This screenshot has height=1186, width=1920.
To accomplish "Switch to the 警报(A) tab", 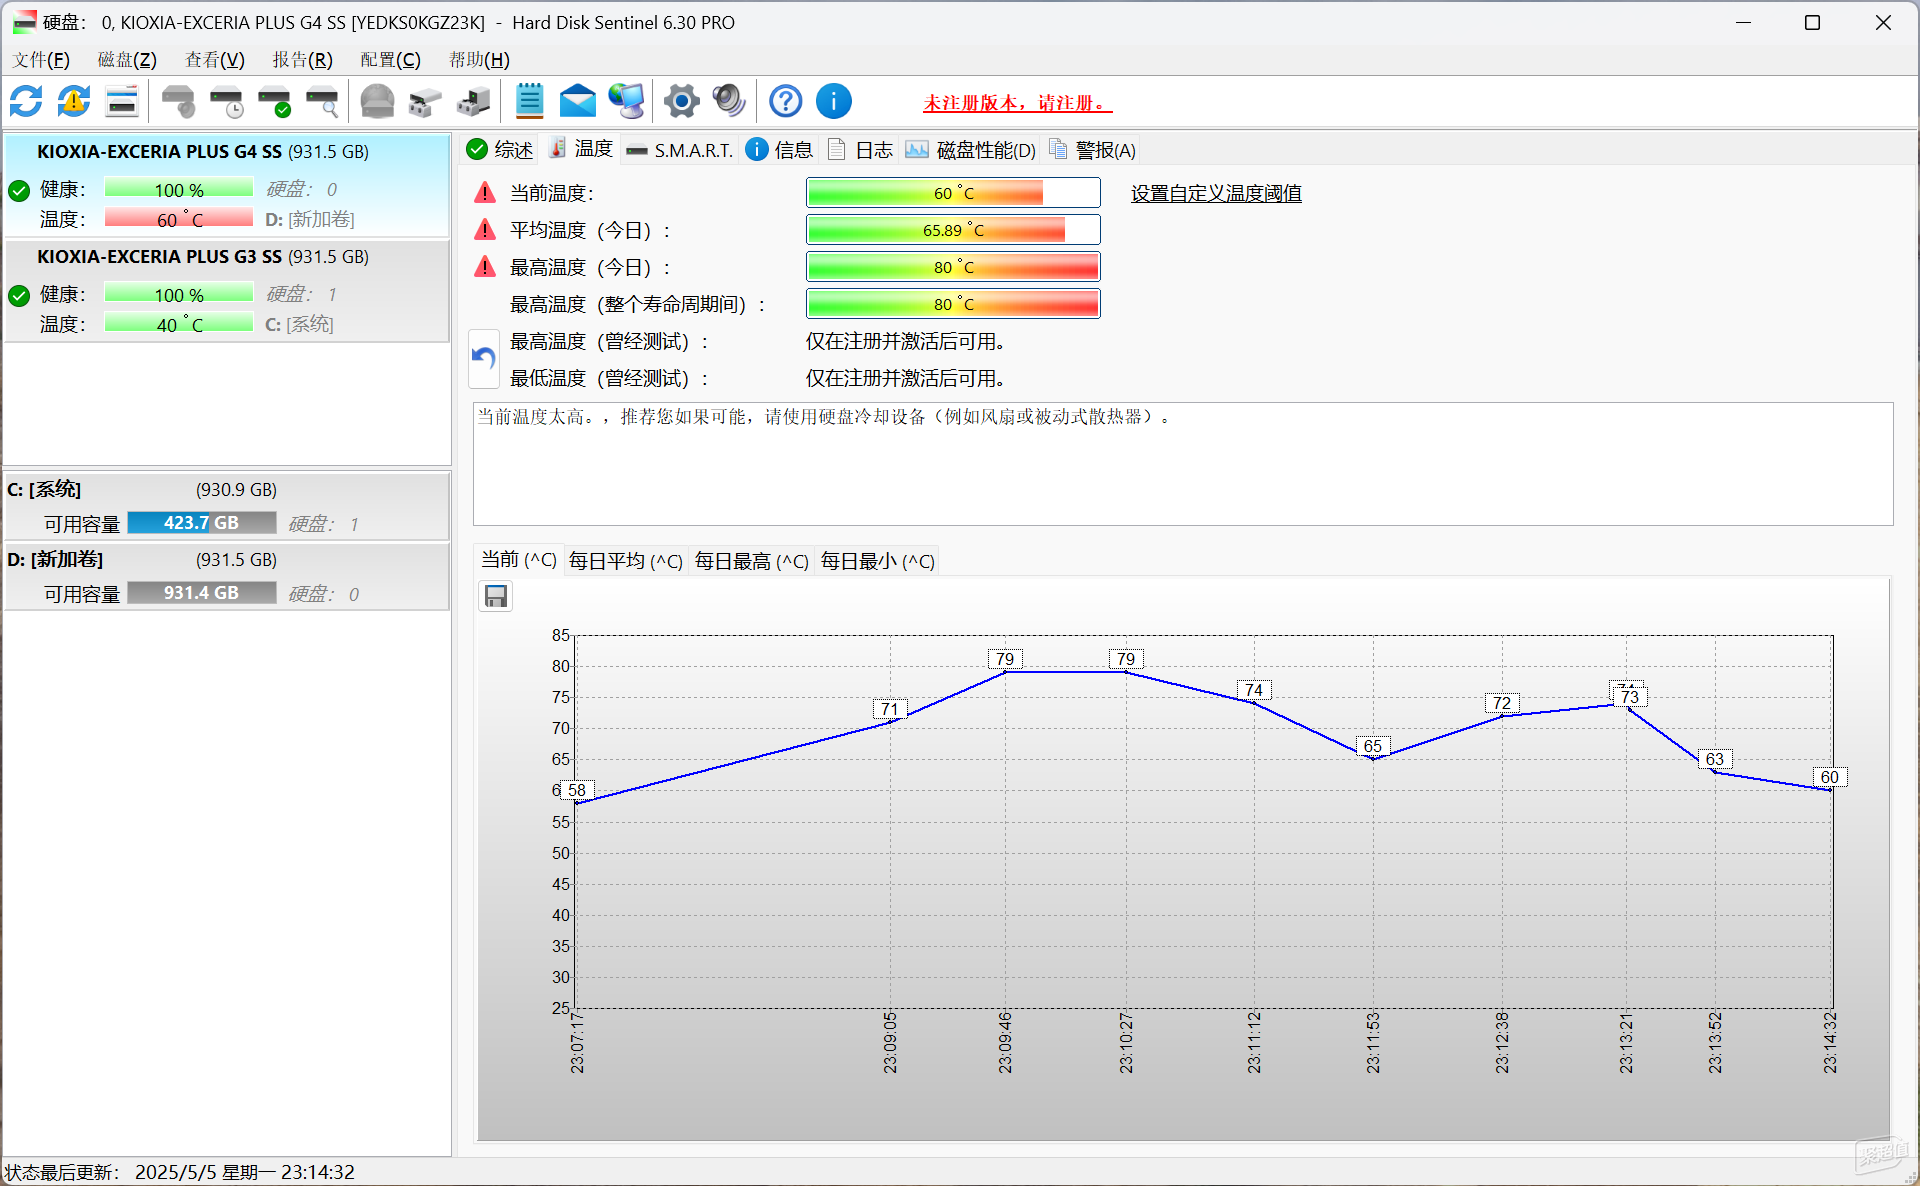I will pyautogui.click(x=1093, y=150).
